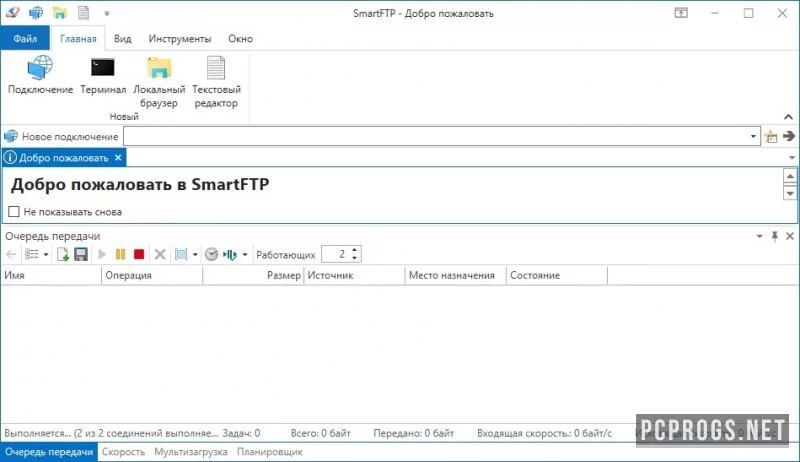This screenshot has height=462, width=800.
Task: Stop the transfer queue with red square
Action: [139, 254]
